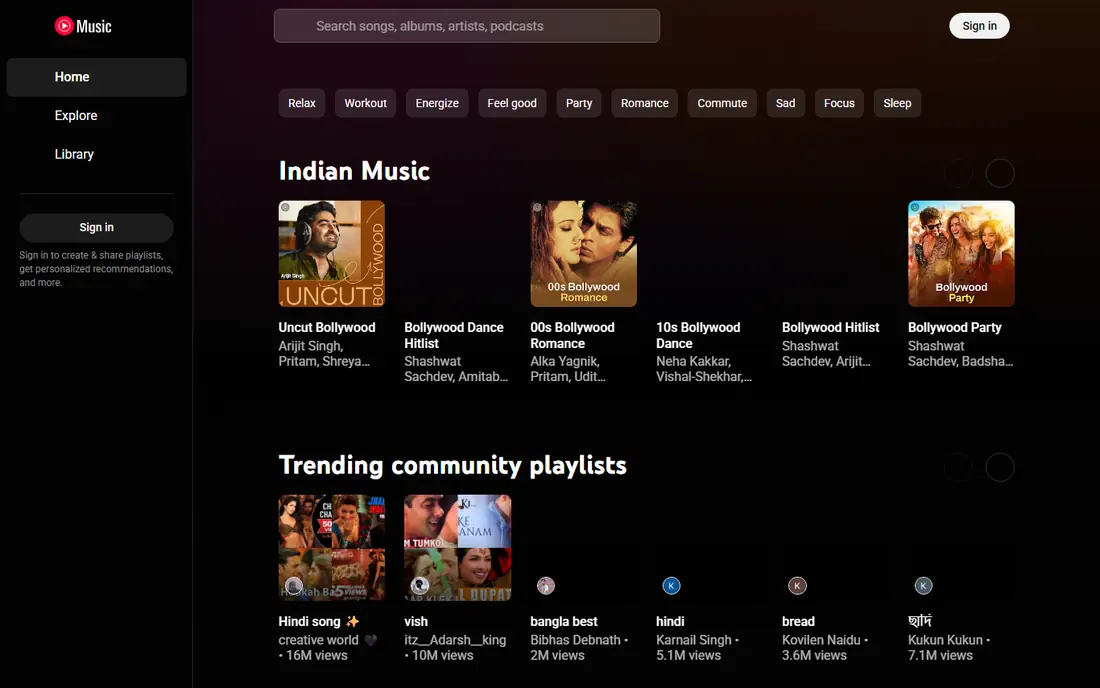This screenshot has height=688, width=1100.
Task: Click 'creative world • 16M views' text
Action: [328, 647]
